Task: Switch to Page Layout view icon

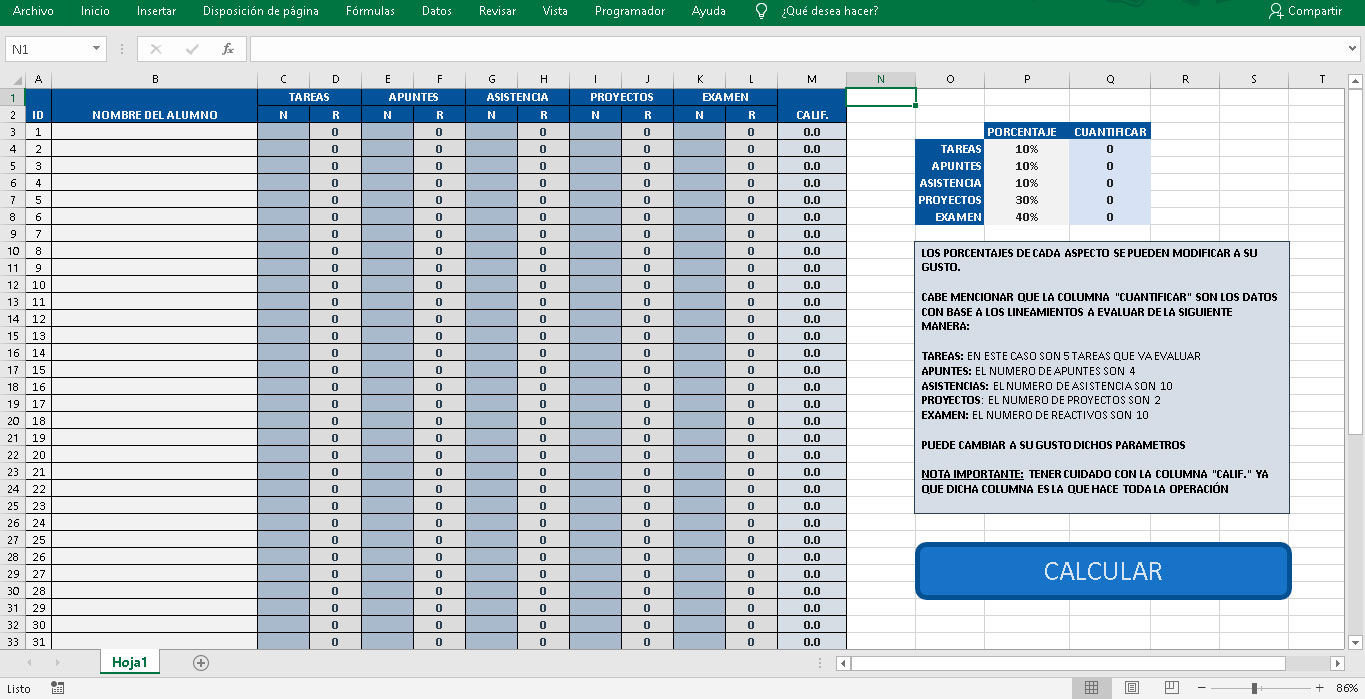Action: pos(1132,688)
